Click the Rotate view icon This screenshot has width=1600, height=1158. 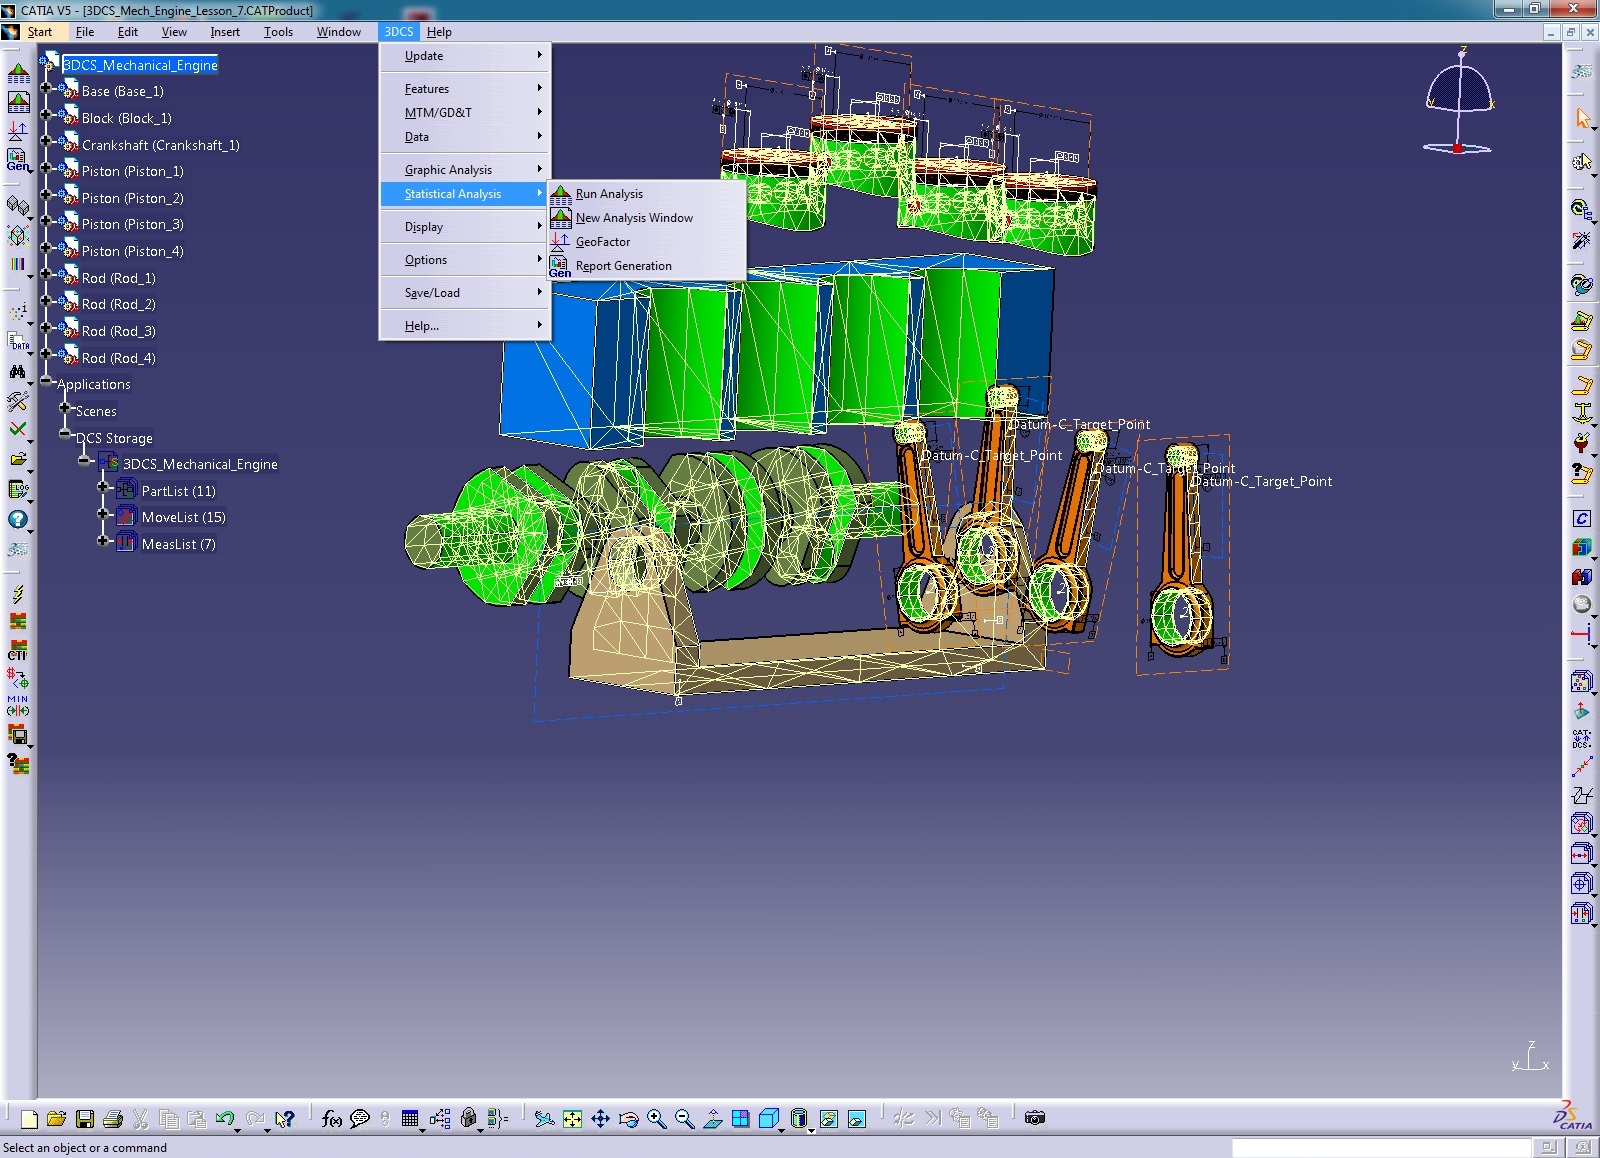pos(628,1119)
